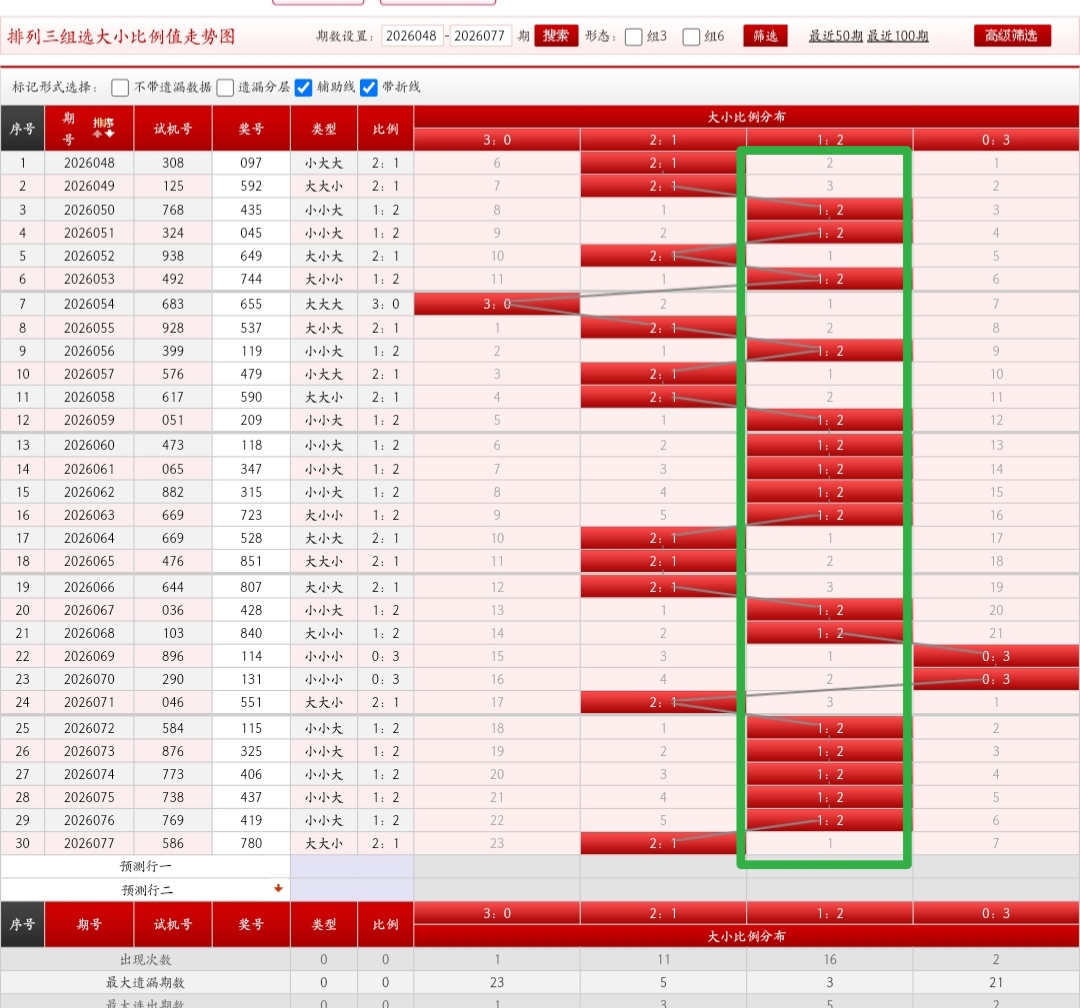Enable 遗漏分层 checkbox
Image resolution: width=1080 pixels, height=1008 pixels.
[225, 87]
